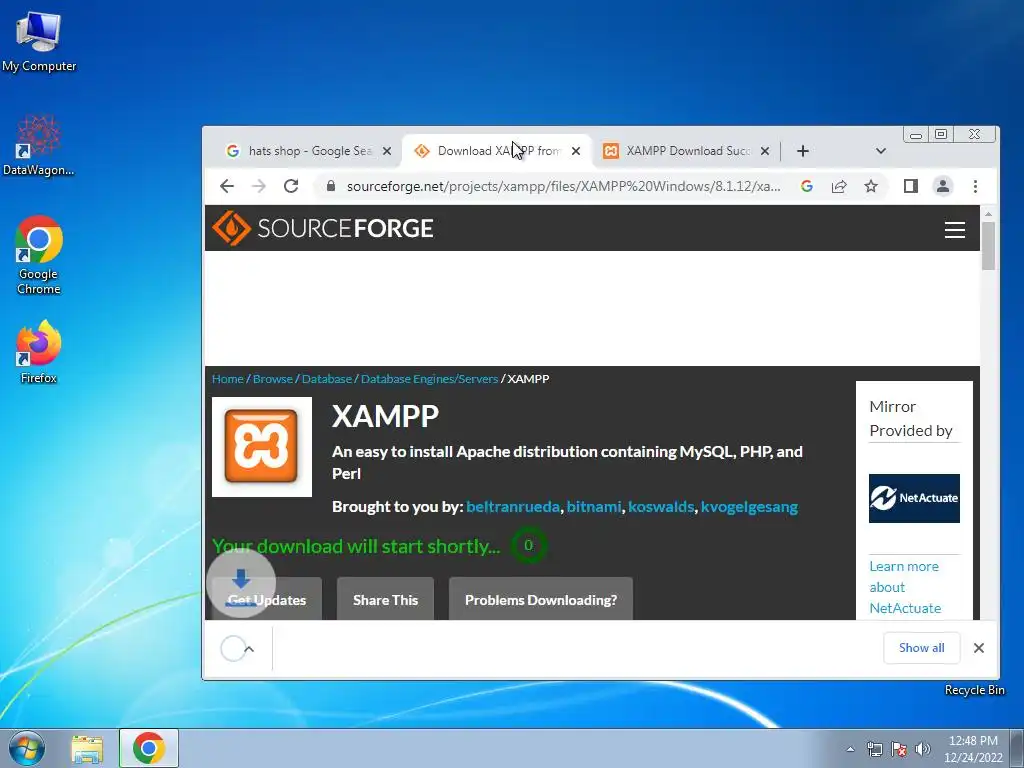Open koswalds author link
Viewport: 1024px width, 768px height.
point(661,507)
